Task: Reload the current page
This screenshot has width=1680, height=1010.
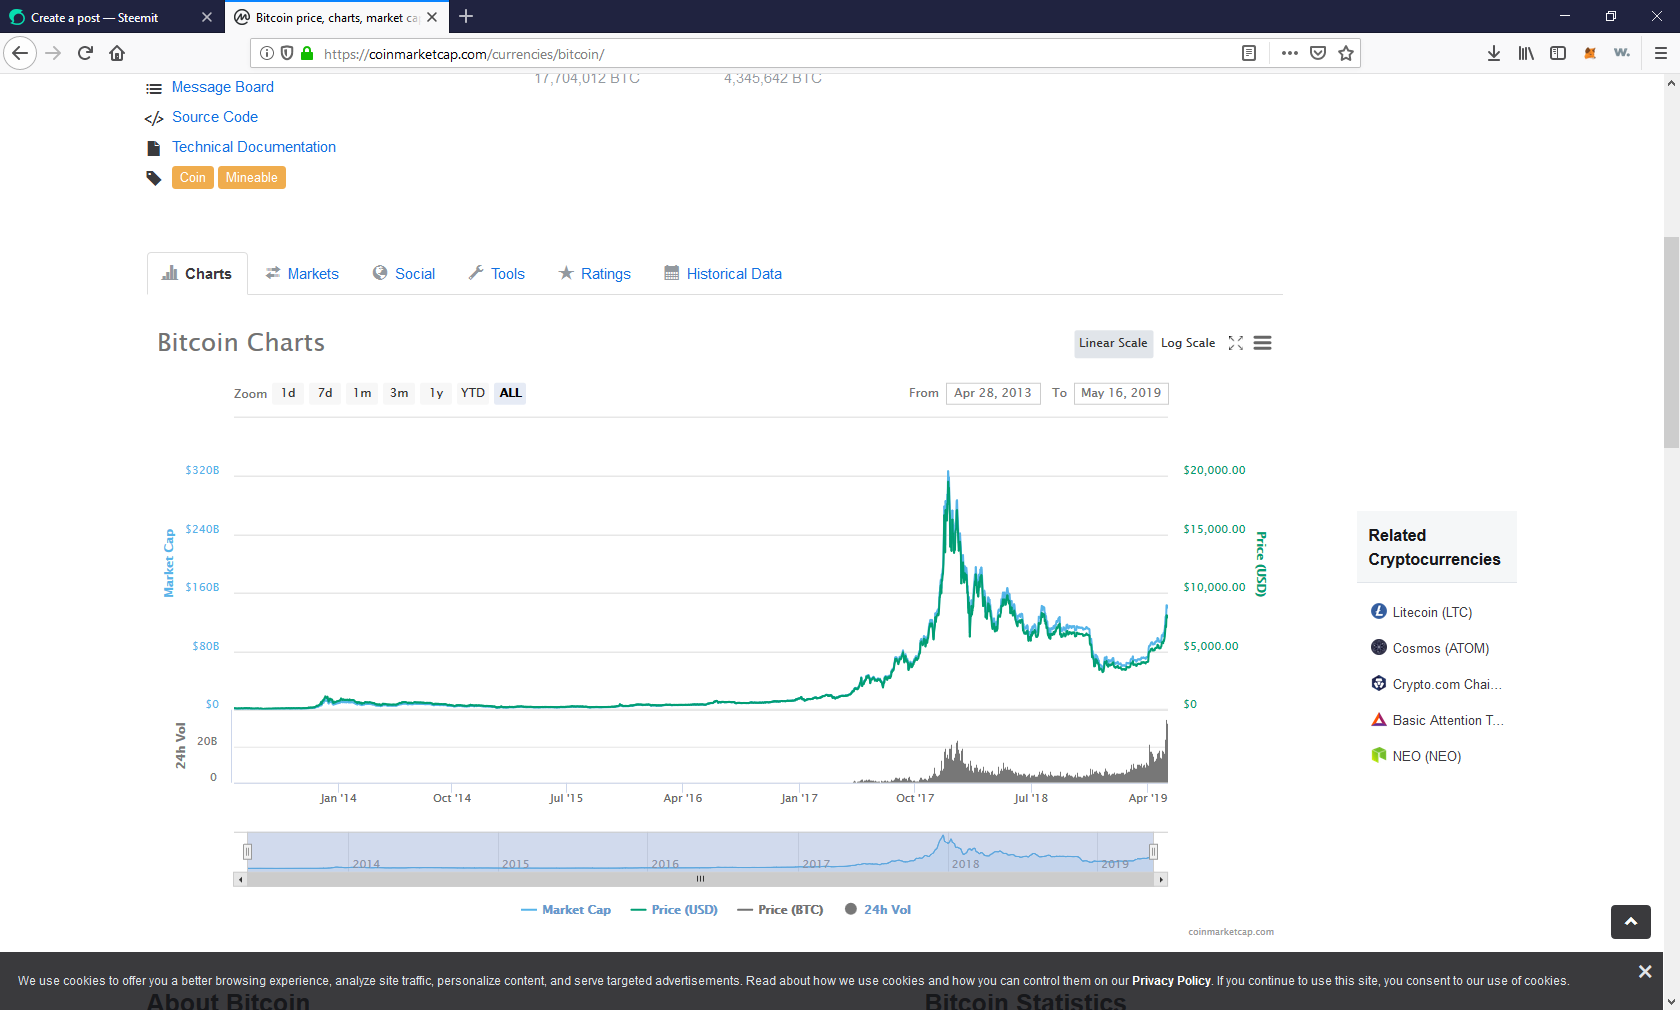Action: click(x=86, y=53)
